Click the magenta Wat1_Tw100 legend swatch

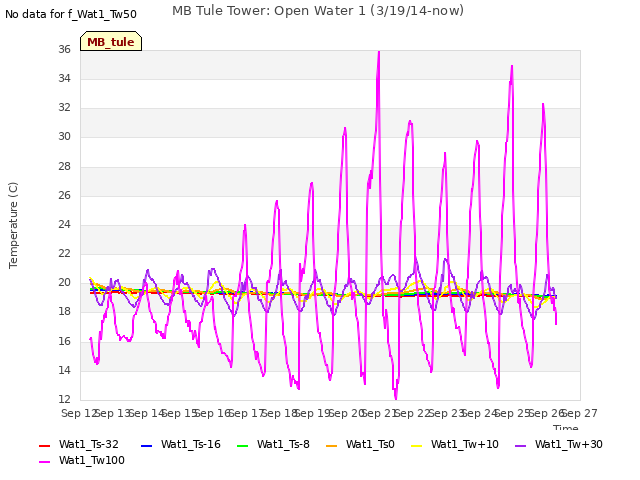click(x=44, y=462)
